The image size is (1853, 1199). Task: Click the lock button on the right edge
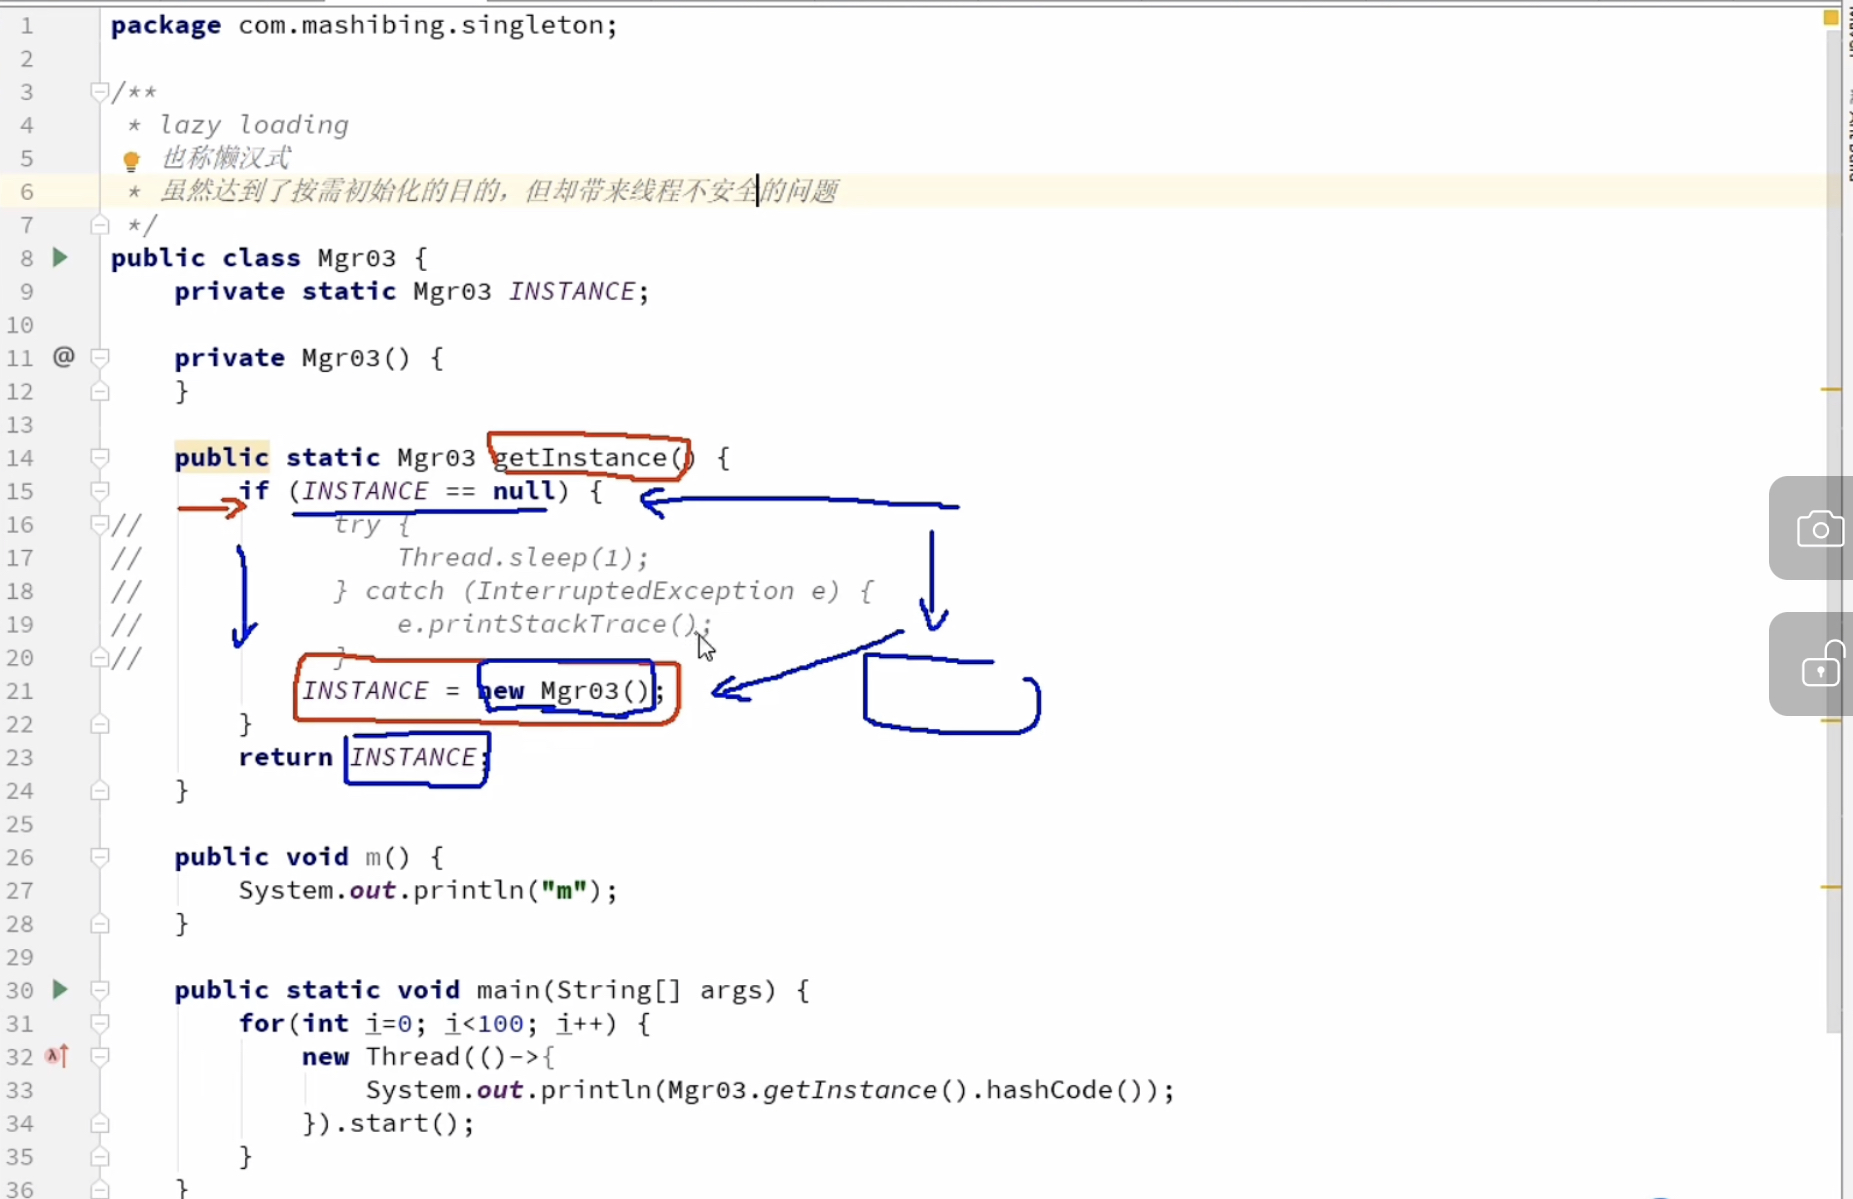point(1819,665)
